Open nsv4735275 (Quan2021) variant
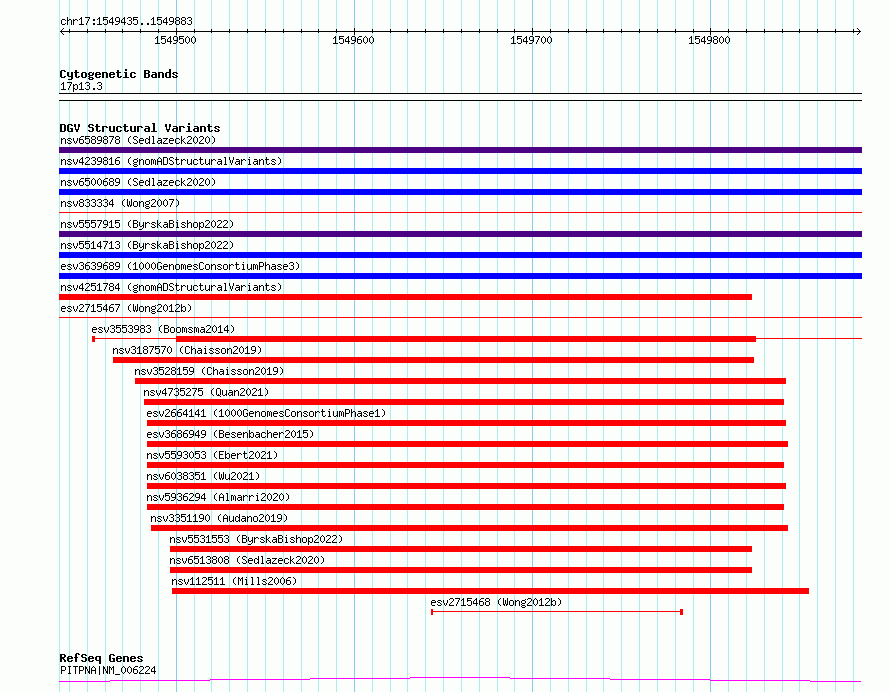This screenshot has width=890, height=692. tap(206, 392)
